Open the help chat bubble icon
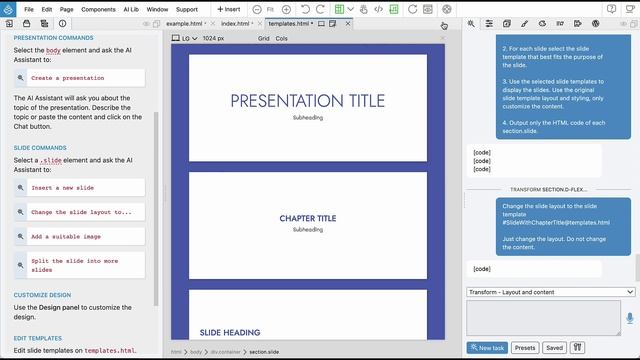 pos(611,9)
